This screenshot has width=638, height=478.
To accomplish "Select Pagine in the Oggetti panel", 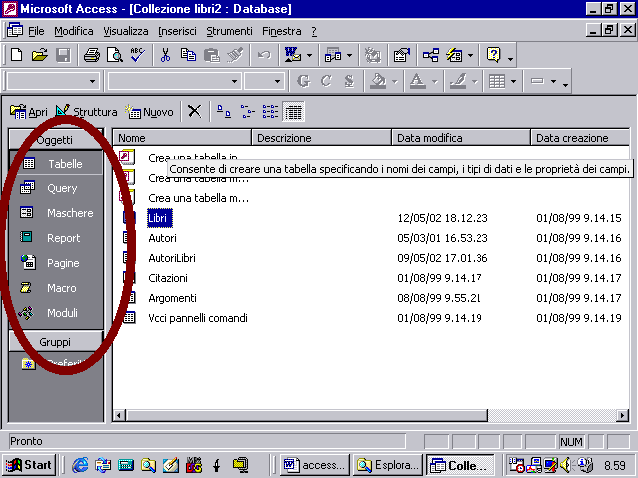I will click(56, 263).
